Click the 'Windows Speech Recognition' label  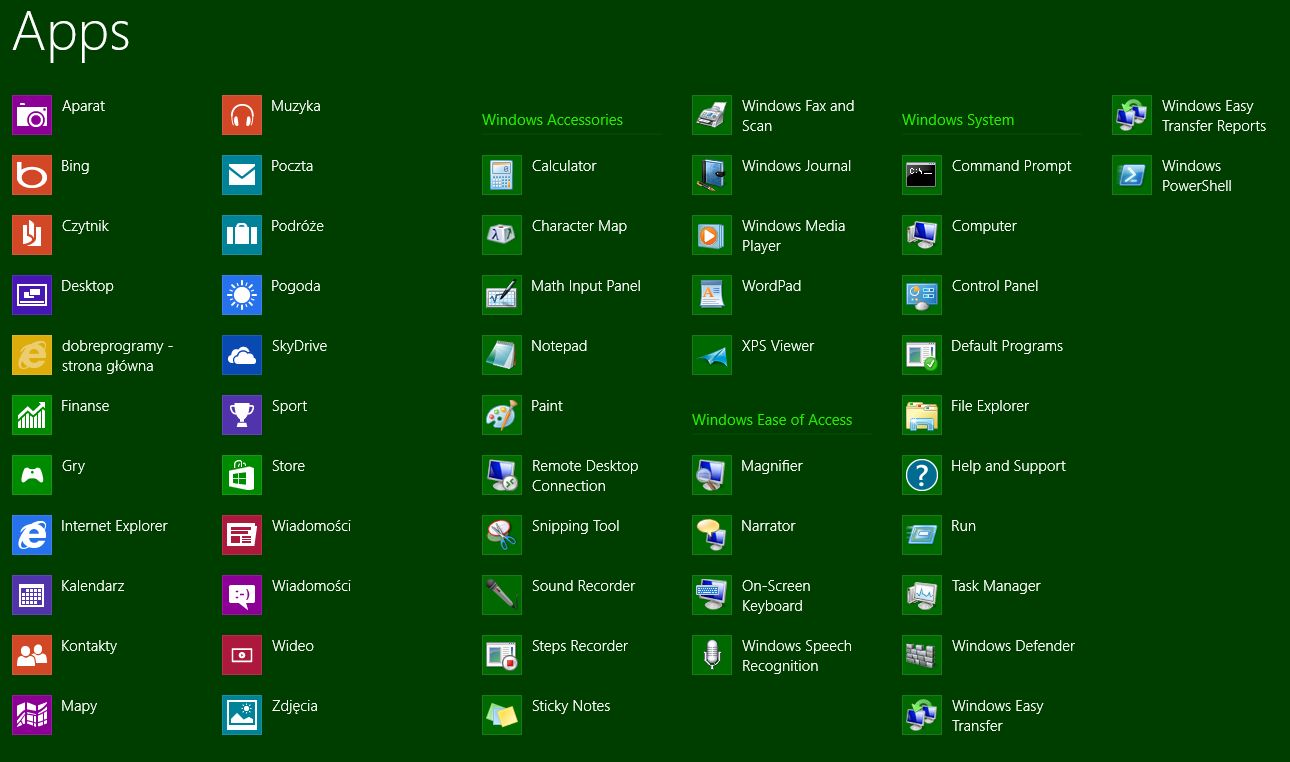pyautogui.click(x=797, y=656)
